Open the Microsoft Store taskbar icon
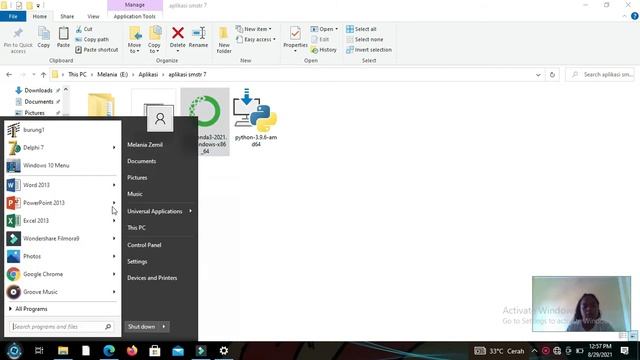640x360 pixels. 155,351
